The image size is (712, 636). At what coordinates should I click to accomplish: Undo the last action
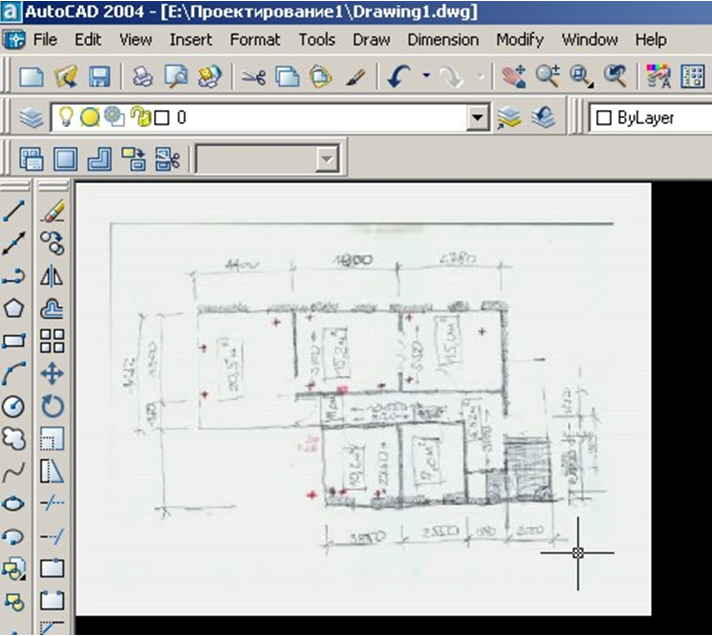(x=399, y=76)
